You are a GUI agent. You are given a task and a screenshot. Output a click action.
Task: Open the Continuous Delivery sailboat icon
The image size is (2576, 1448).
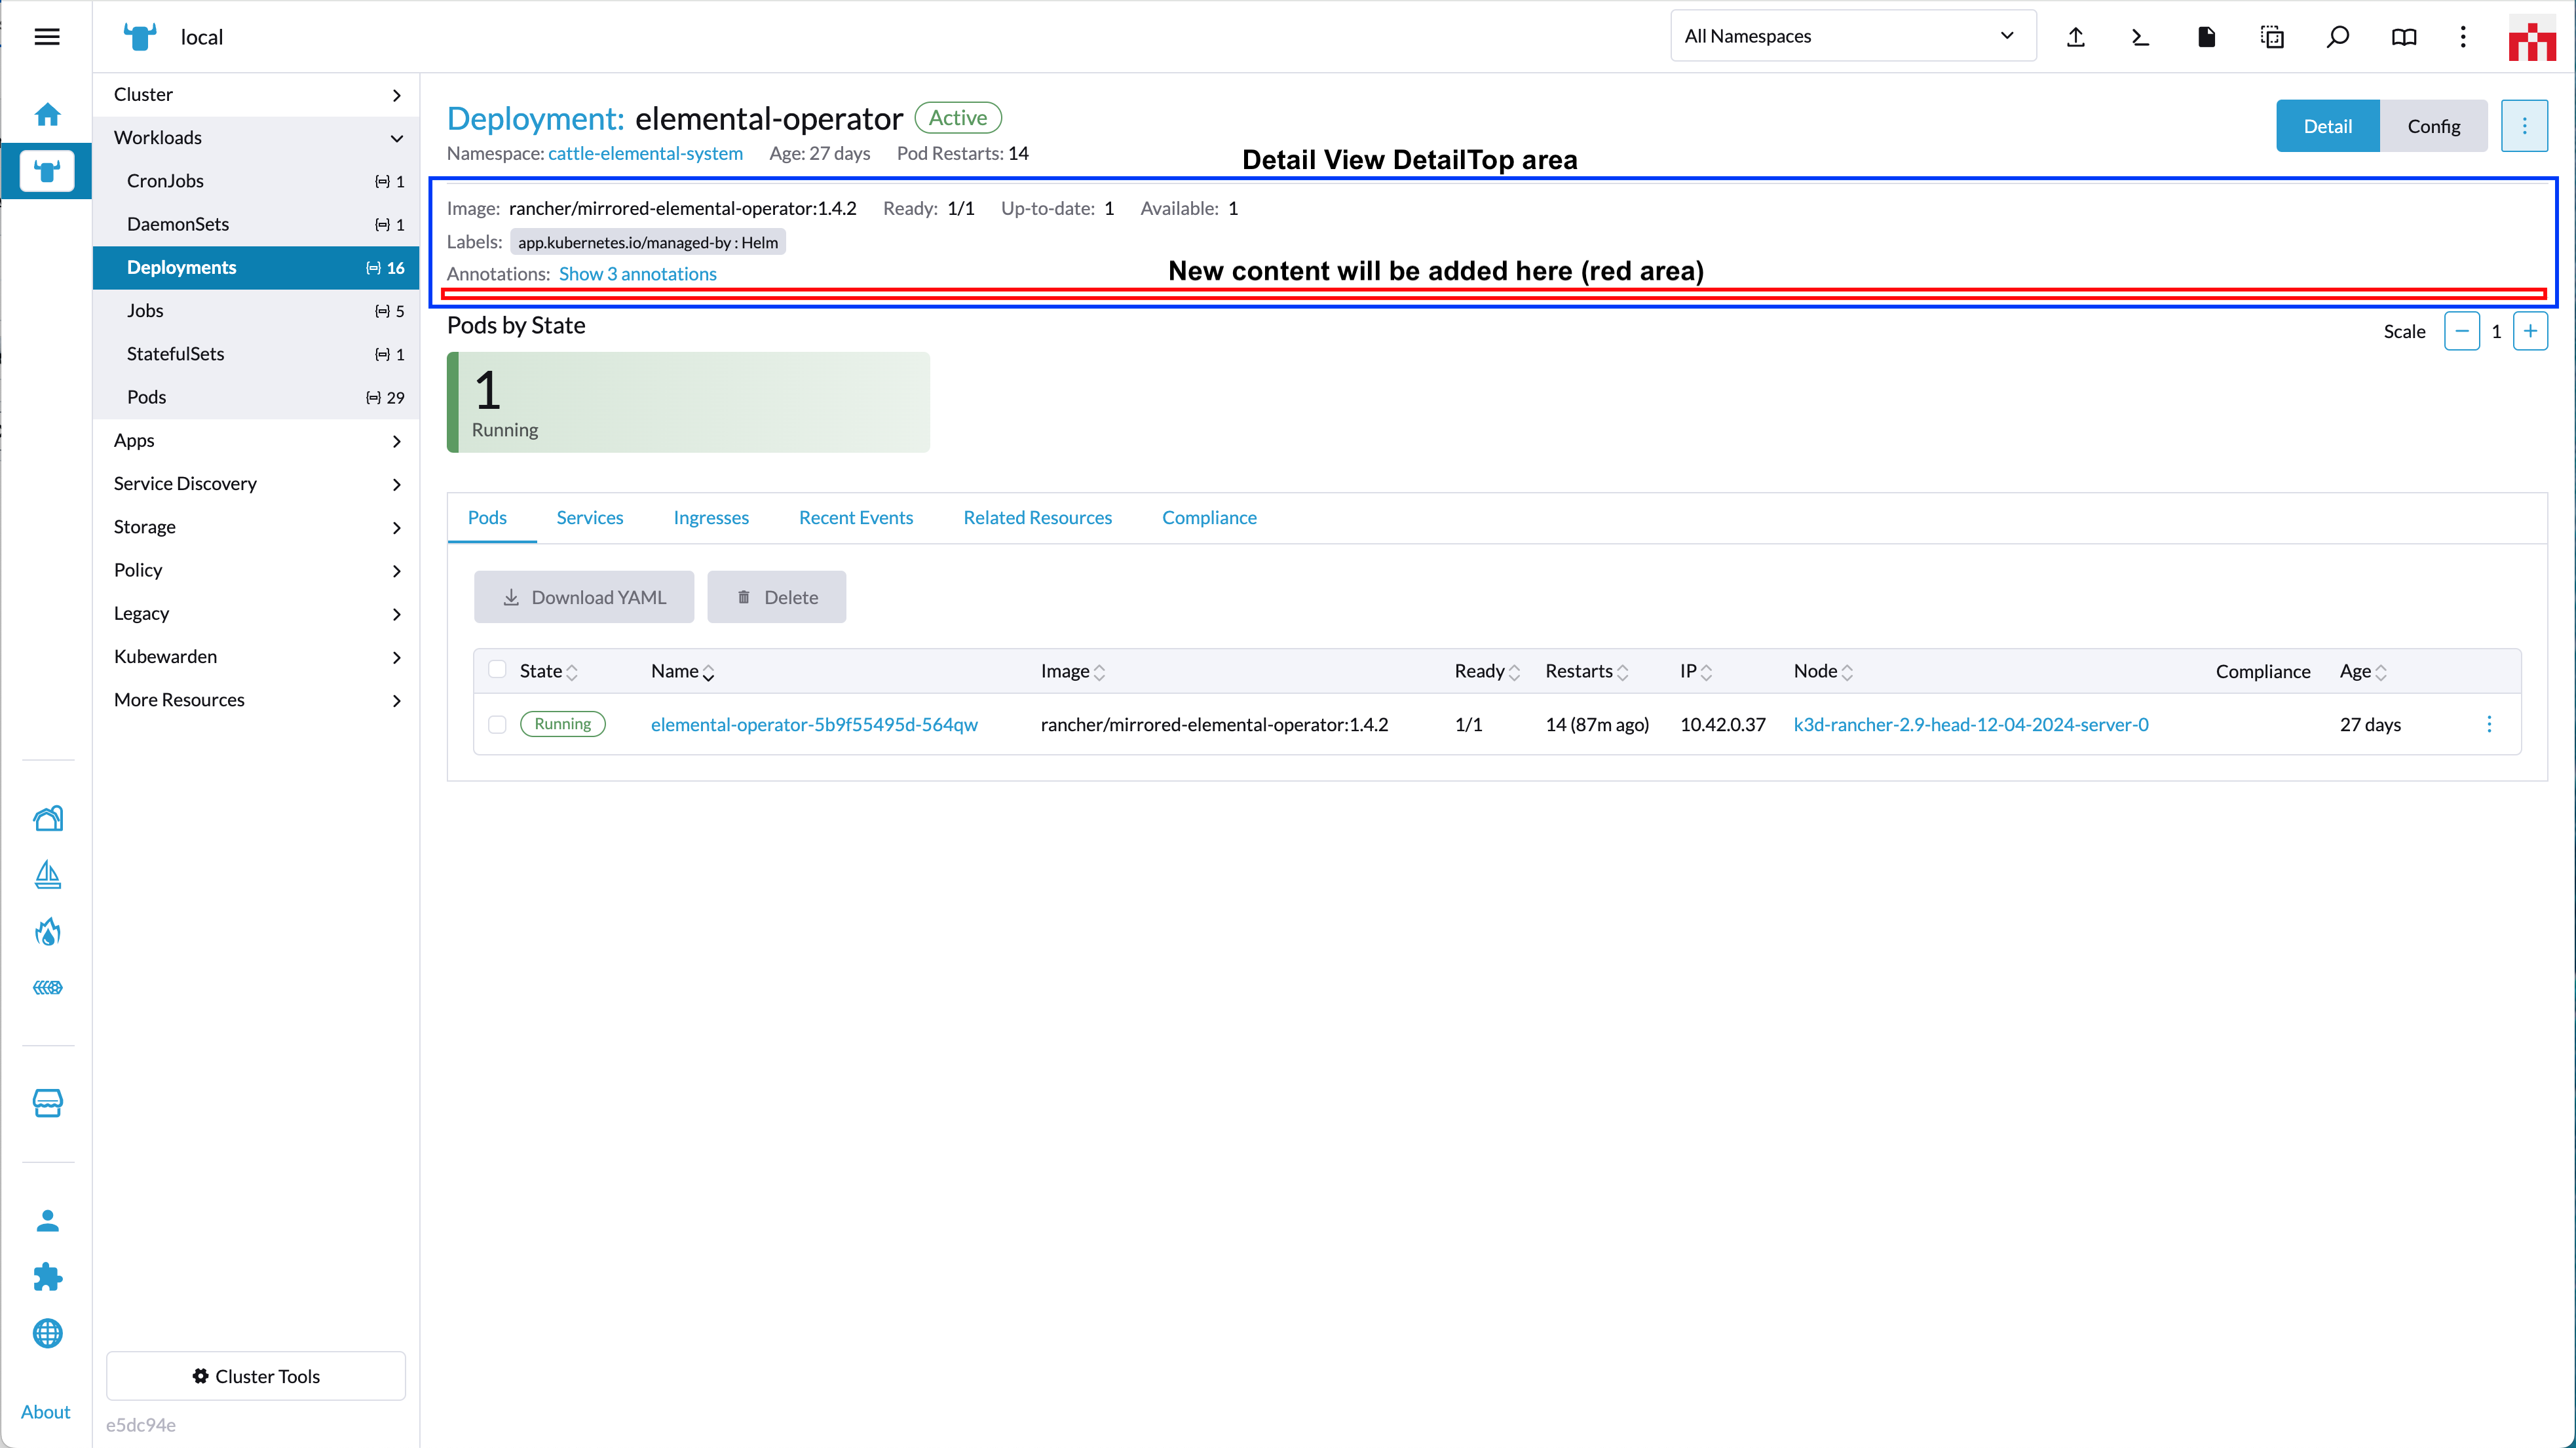click(x=47, y=875)
